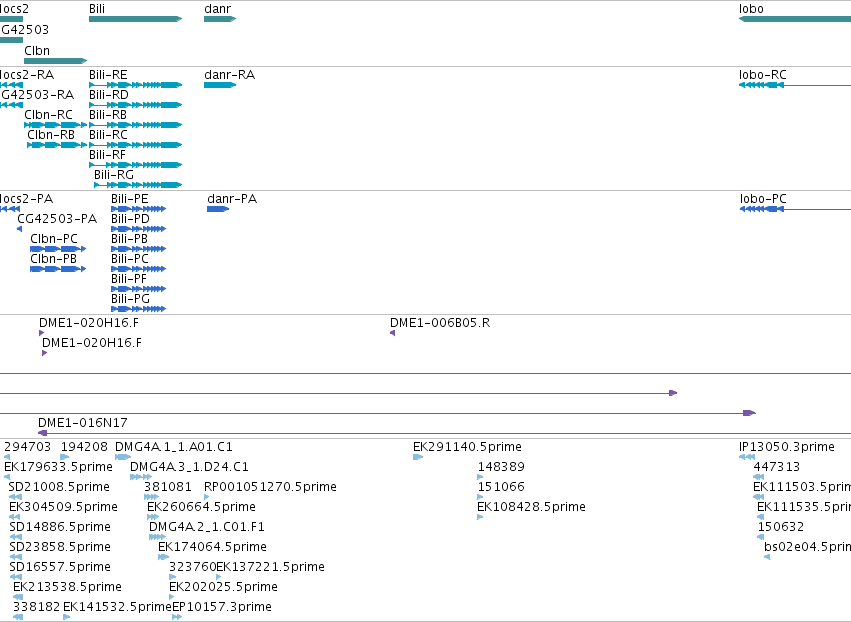Select EST 294703
Screen dimensions: 851x622
click(x=7, y=457)
